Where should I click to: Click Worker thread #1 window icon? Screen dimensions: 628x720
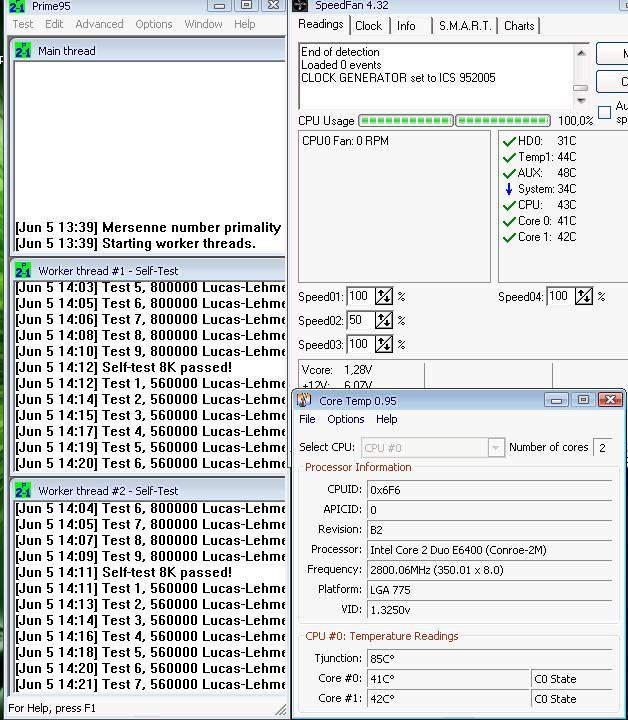click(22, 270)
